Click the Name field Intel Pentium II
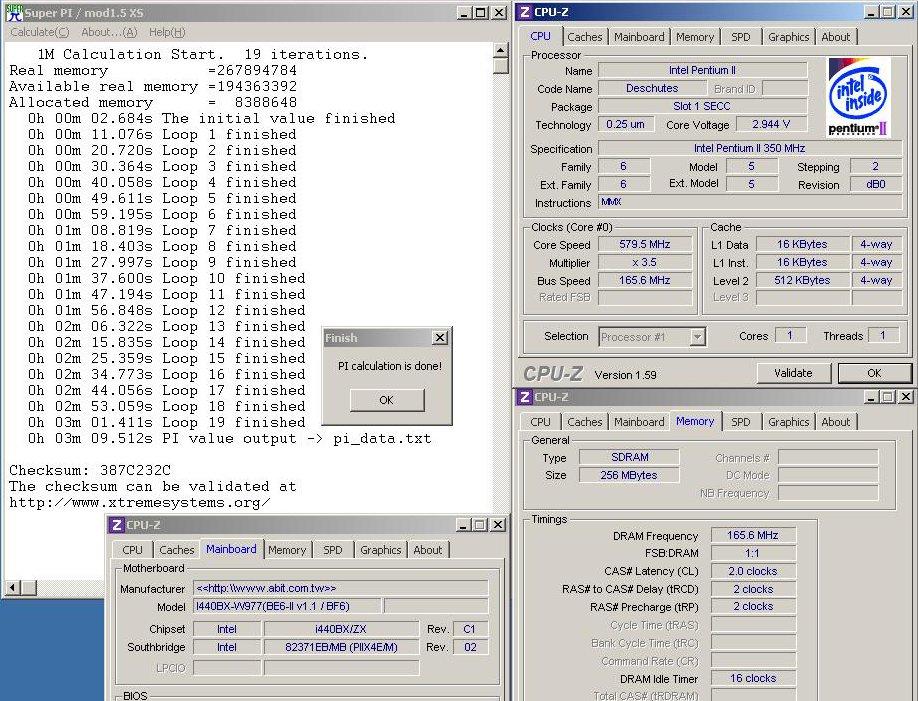918x701 pixels. pyautogui.click(x=702, y=70)
